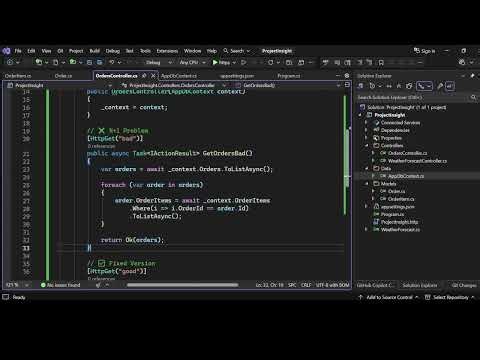The width and height of the screenshot is (480, 360).
Task: Click the navigate backward toolbar icon
Action: click(x=10, y=62)
